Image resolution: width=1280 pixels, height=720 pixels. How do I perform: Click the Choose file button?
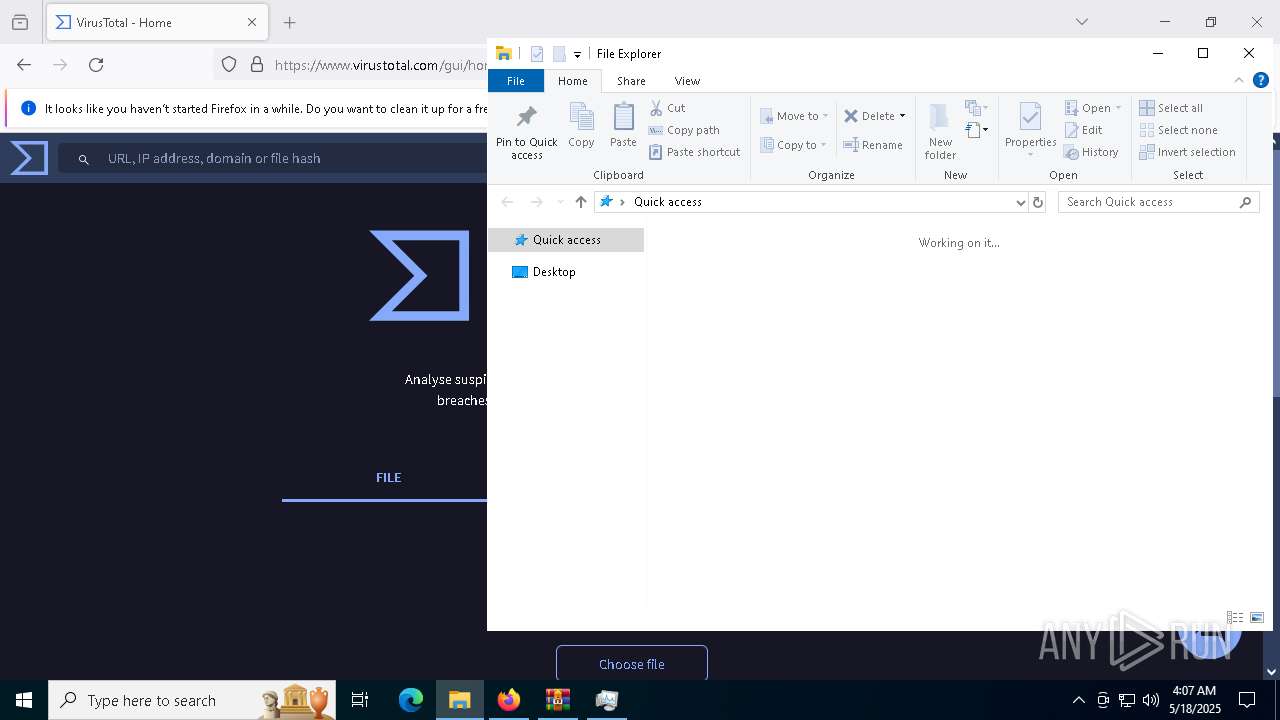632,664
